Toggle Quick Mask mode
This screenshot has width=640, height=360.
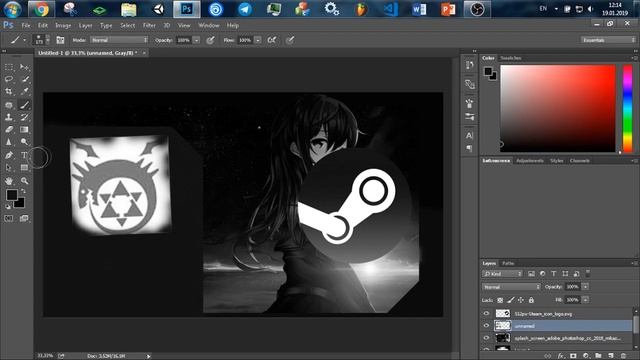coord(9,218)
